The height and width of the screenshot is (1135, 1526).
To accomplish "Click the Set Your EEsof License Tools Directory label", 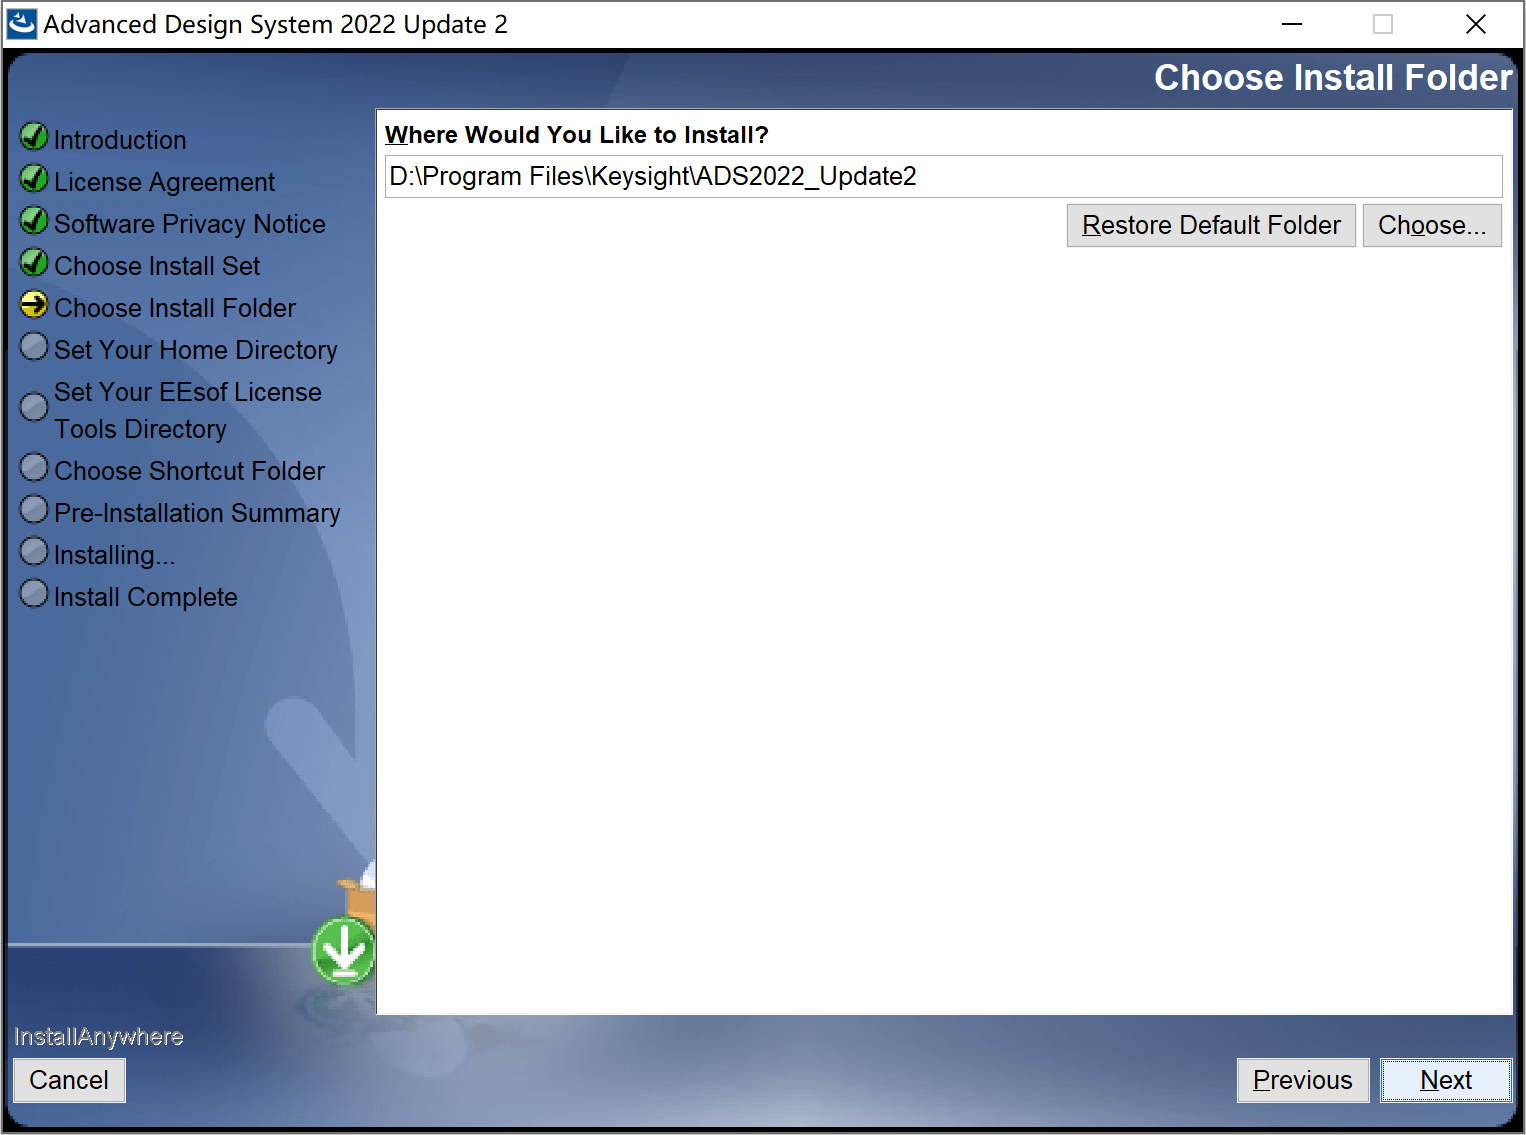I will 188,410.
